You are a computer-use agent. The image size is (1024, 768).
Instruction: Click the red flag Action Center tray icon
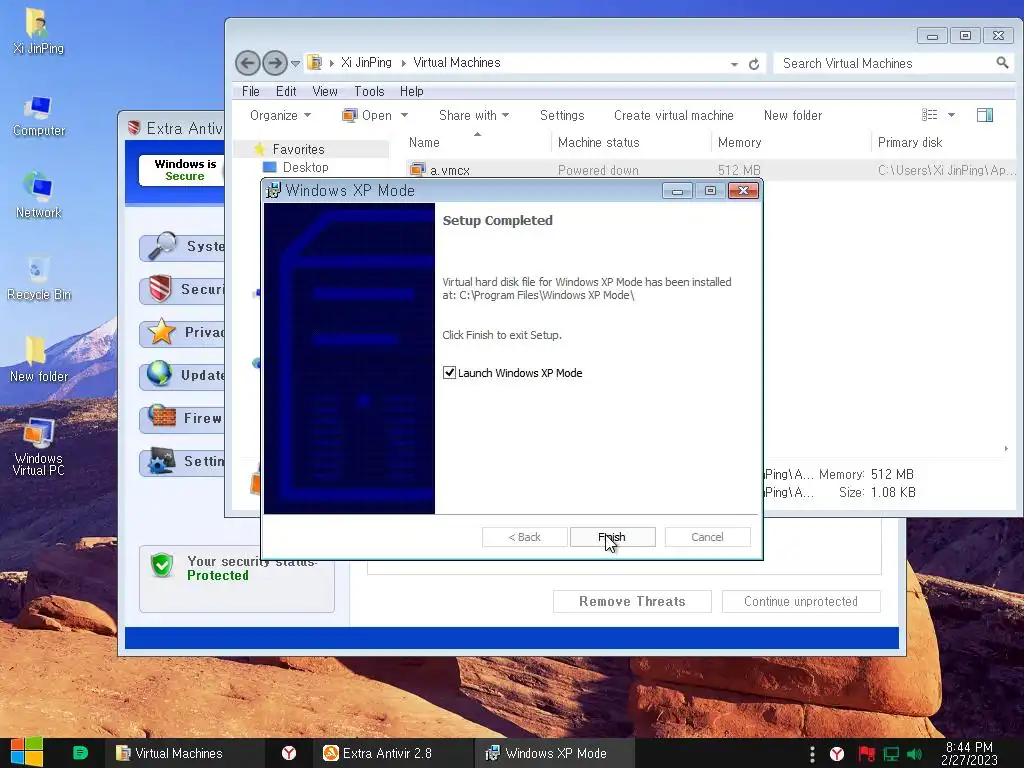click(866, 754)
